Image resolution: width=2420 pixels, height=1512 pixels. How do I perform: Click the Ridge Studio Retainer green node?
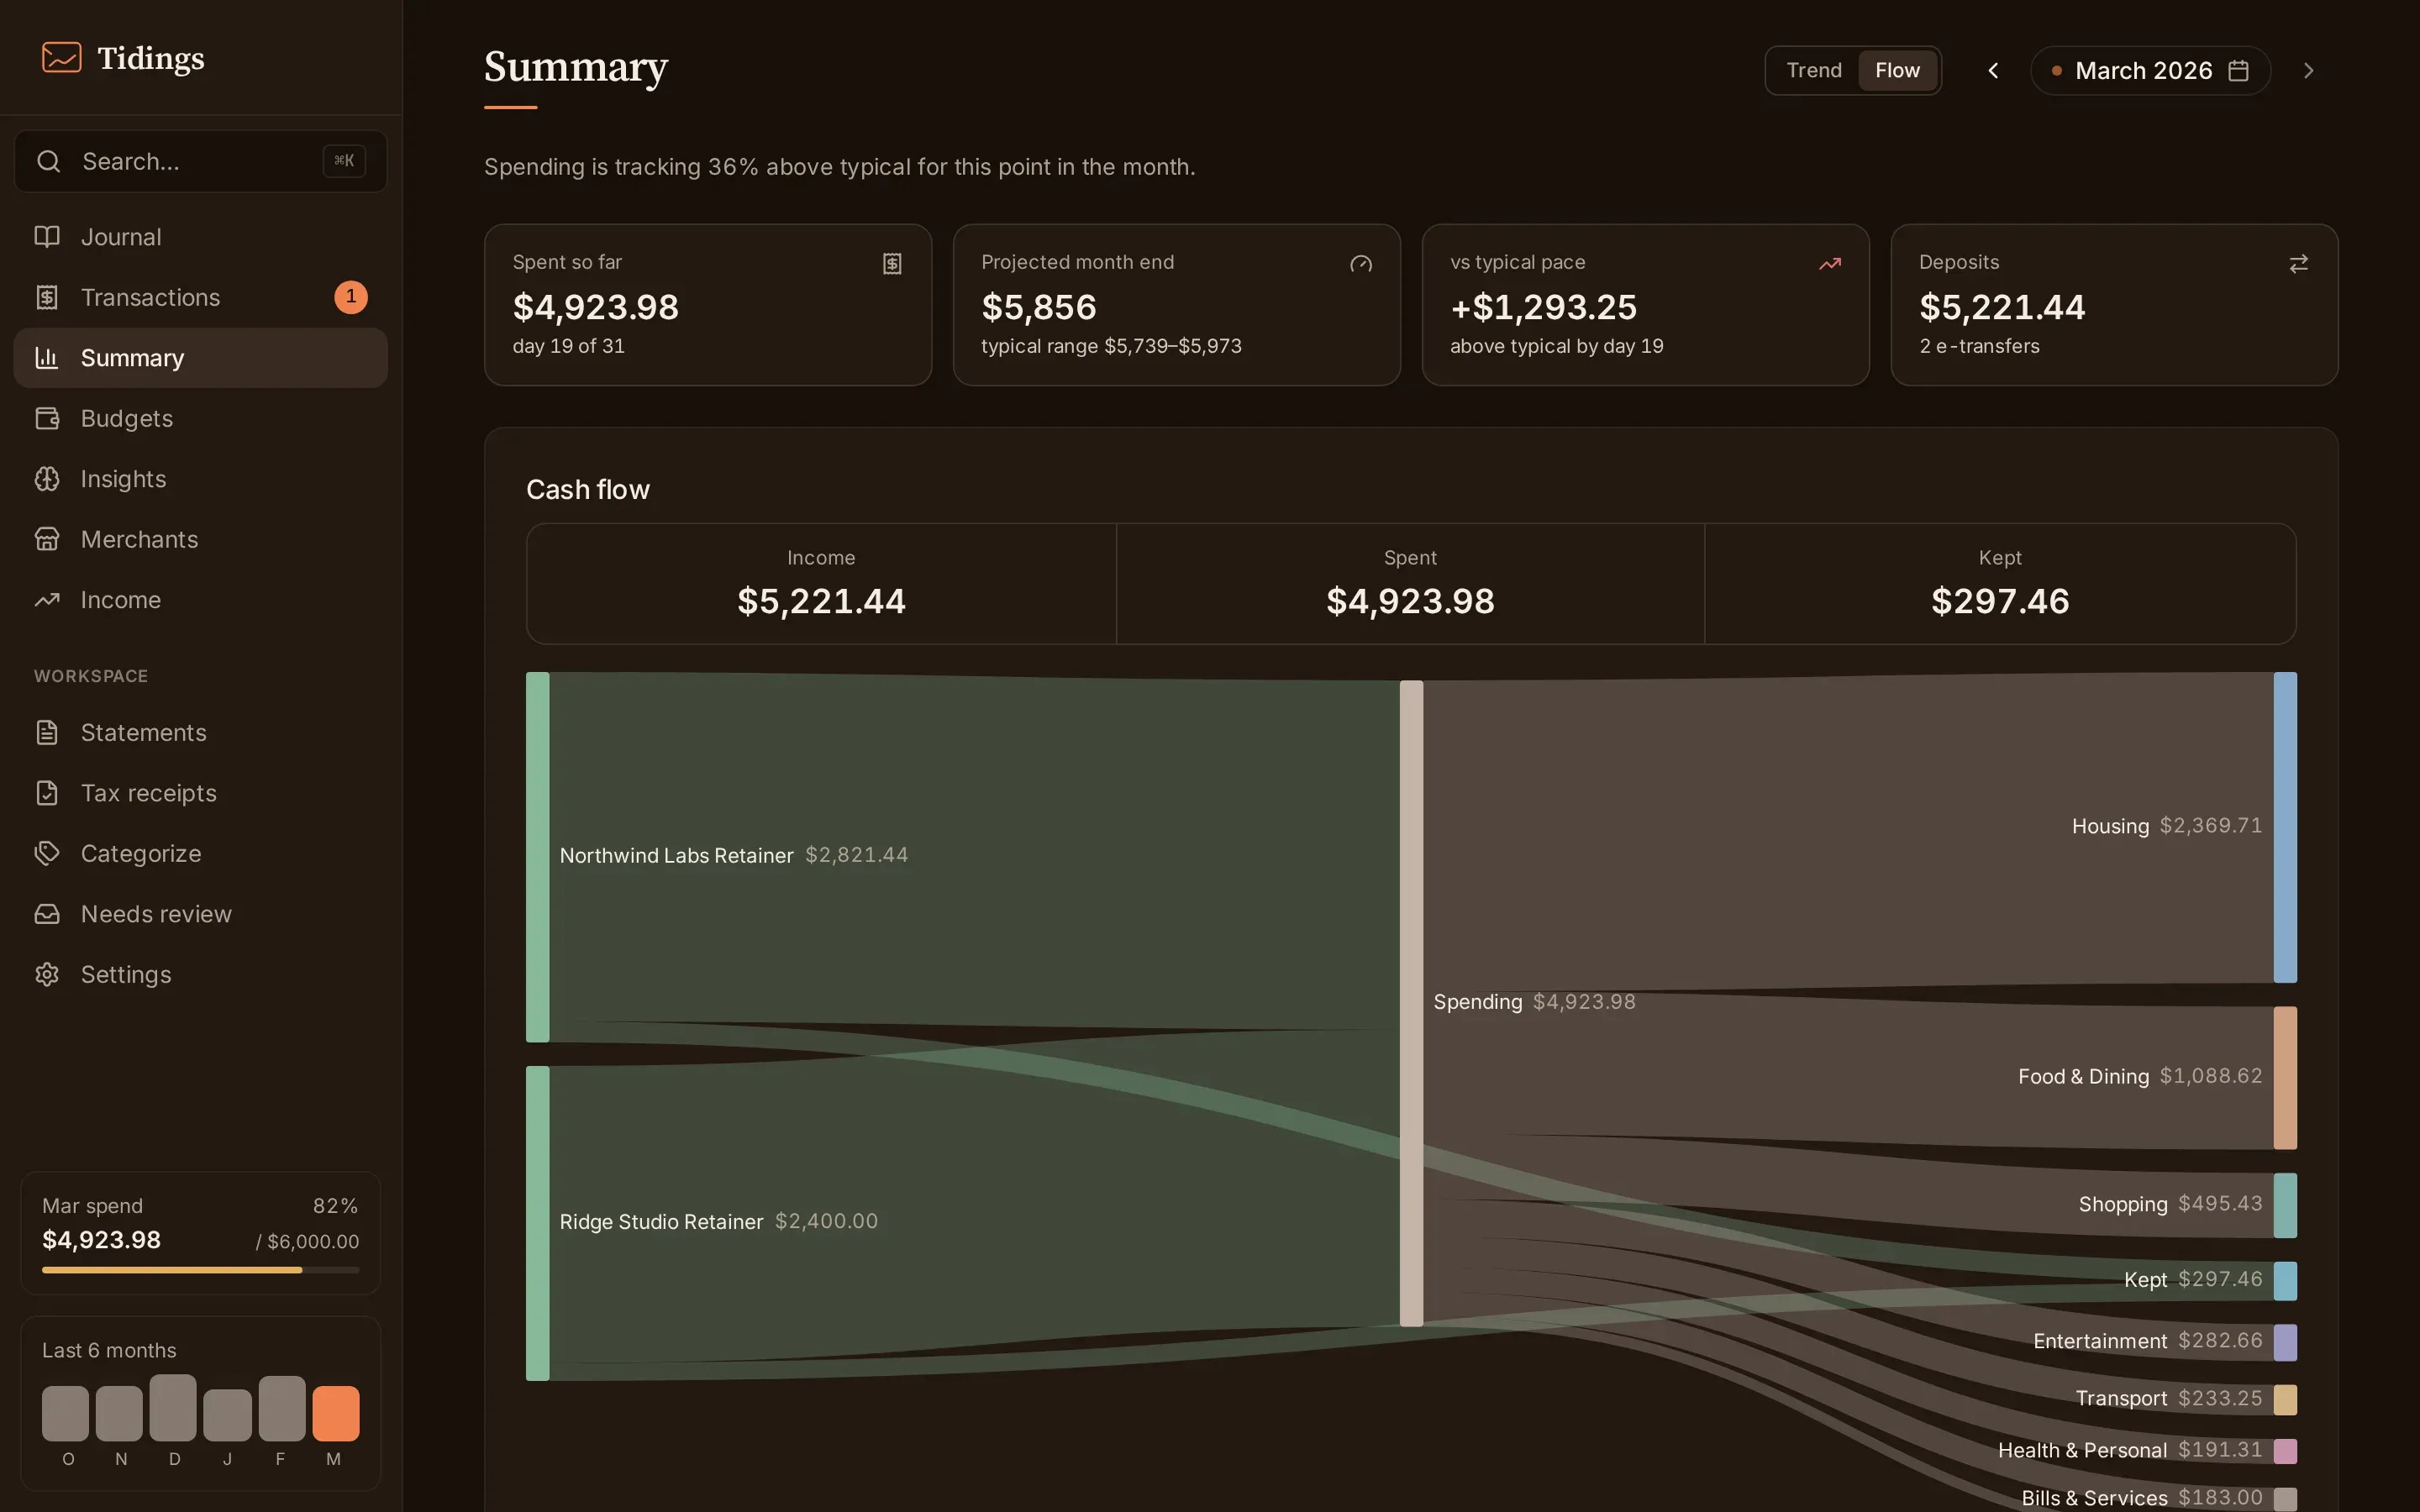[x=538, y=1223]
